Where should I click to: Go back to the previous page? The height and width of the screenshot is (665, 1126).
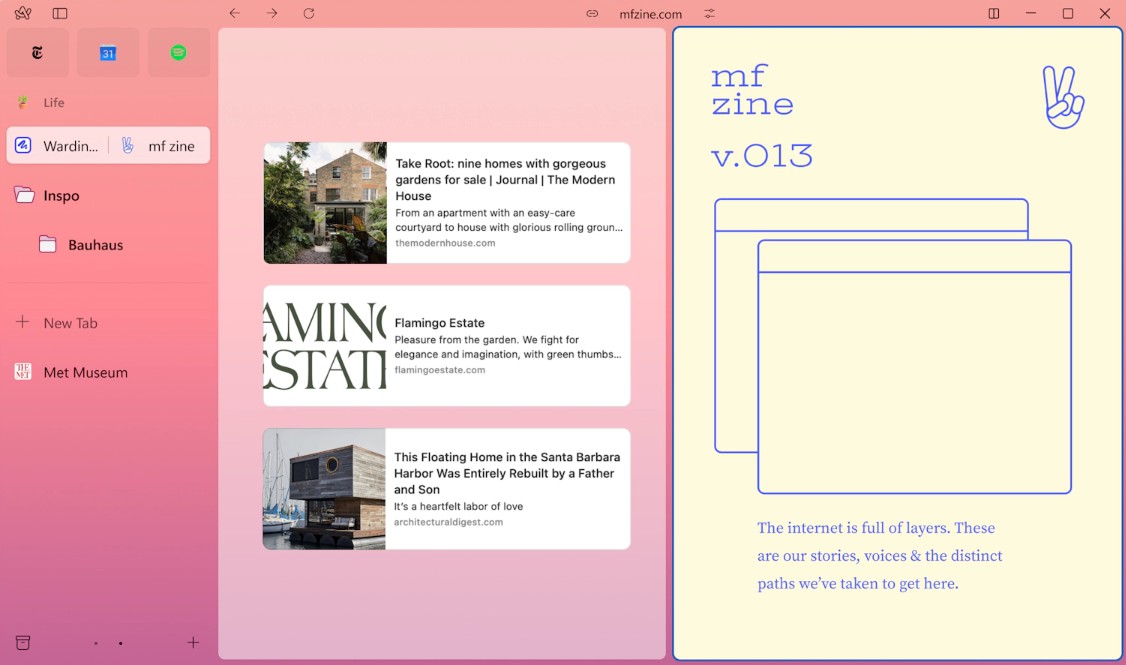[x=234, y=13]
